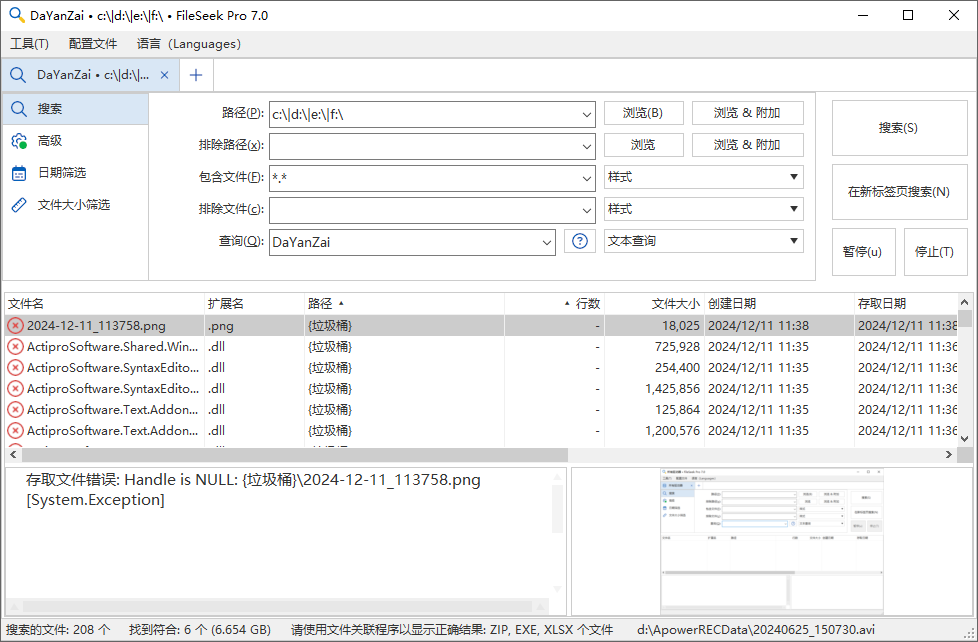
Task: Click the error icon beside 2024-12-11_113758.png
Action: [15, 326]
